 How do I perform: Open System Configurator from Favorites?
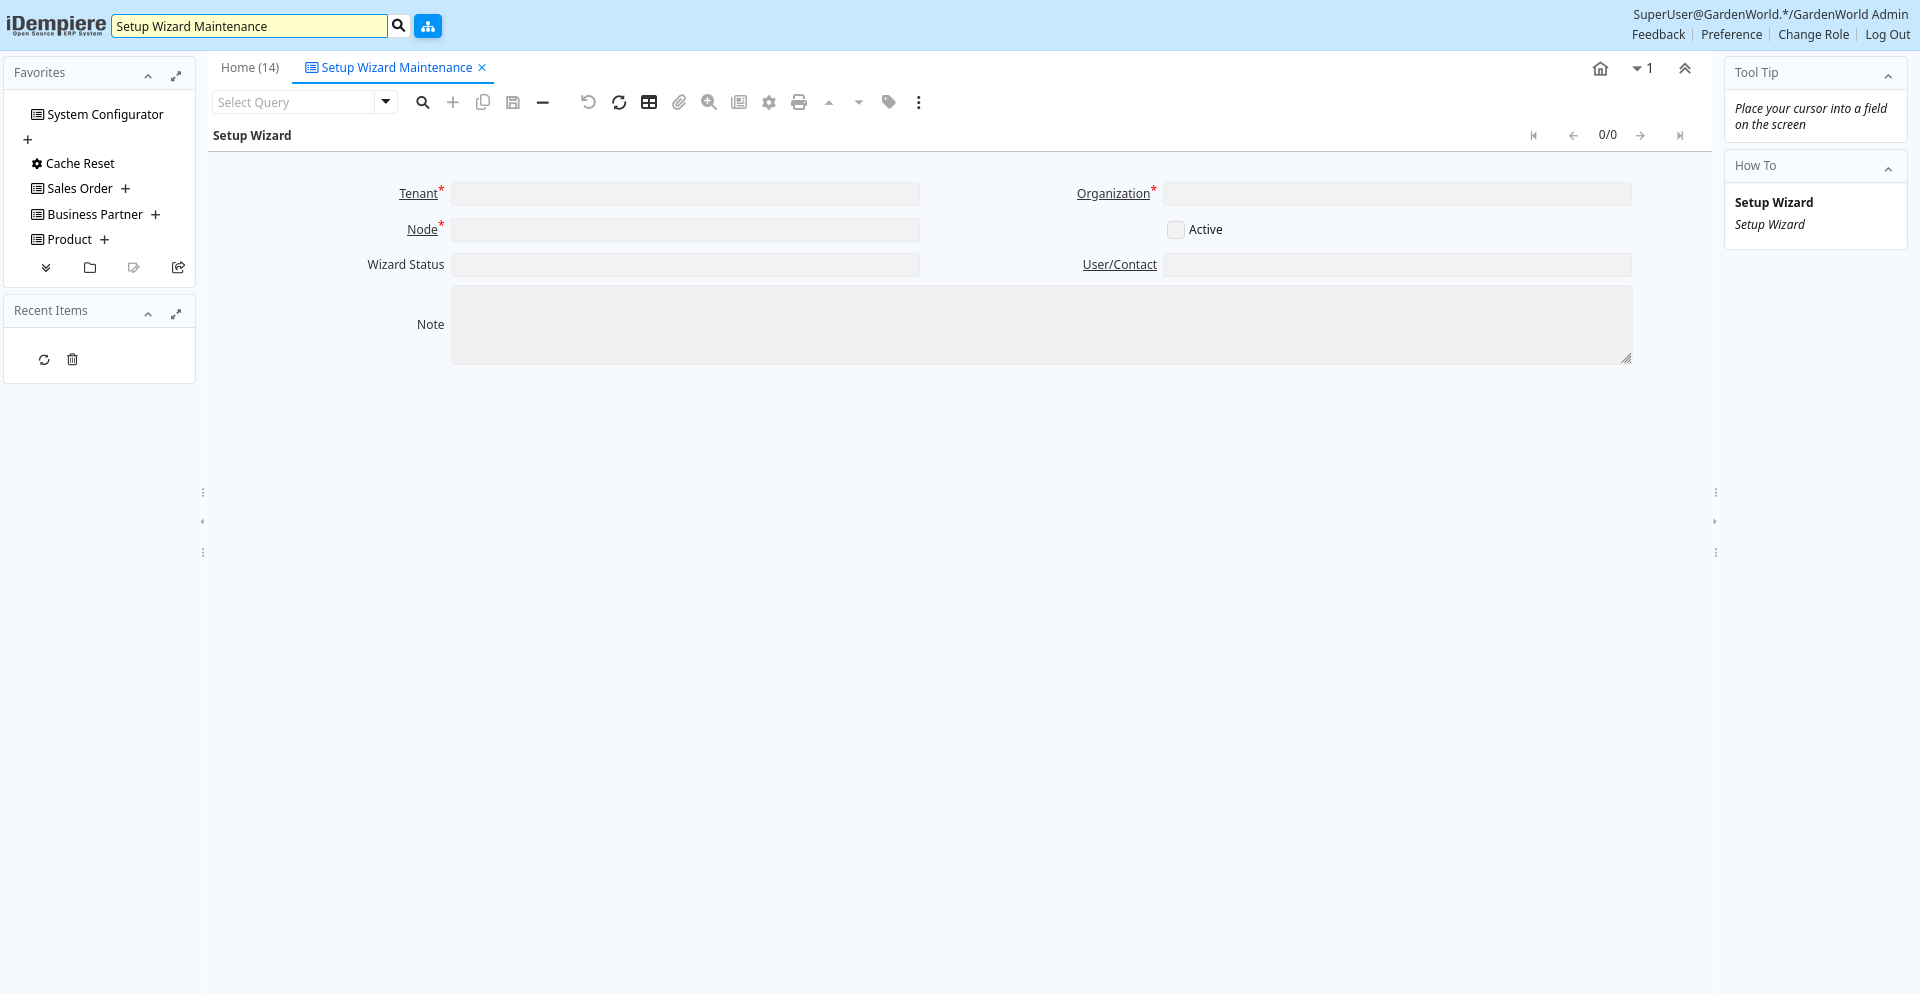click(x=105, y=115)
